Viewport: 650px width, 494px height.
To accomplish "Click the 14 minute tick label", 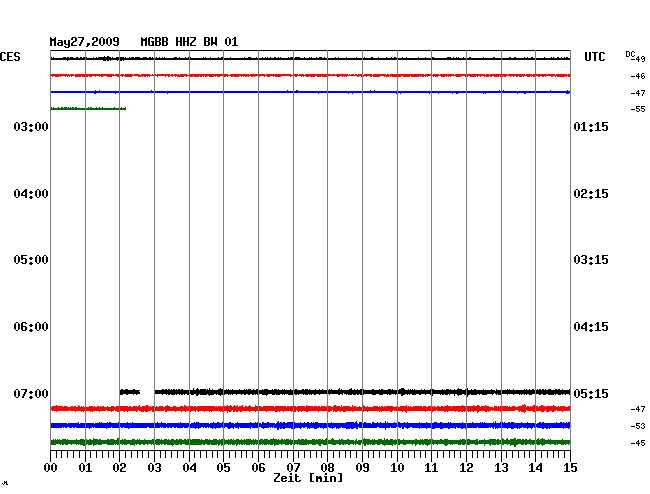I will [536, 468].
